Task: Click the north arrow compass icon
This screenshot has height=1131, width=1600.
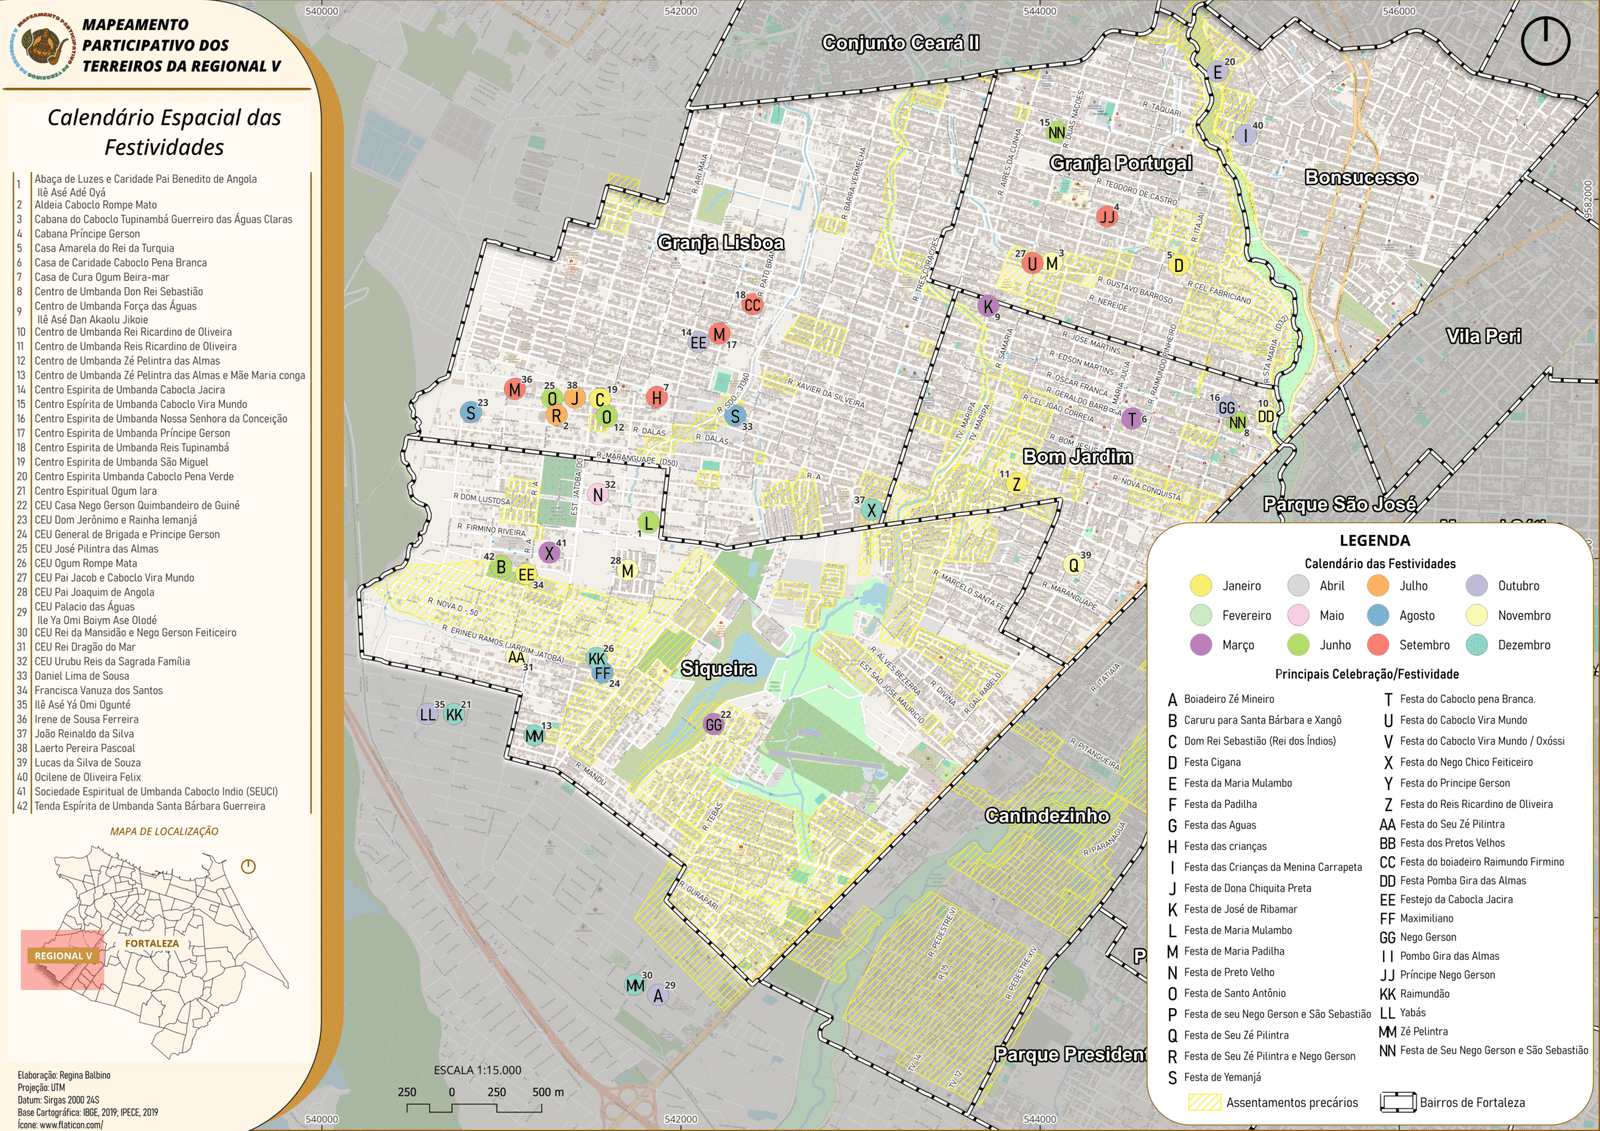Action: point(1545,41)
